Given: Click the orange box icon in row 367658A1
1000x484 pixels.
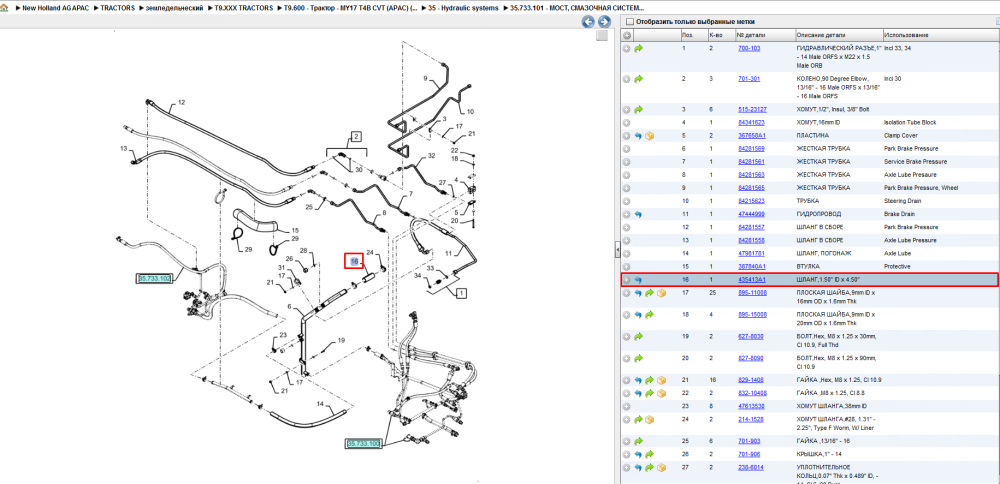Looking at the screenshot, I should pyautogui.click(x=650, y=136).
